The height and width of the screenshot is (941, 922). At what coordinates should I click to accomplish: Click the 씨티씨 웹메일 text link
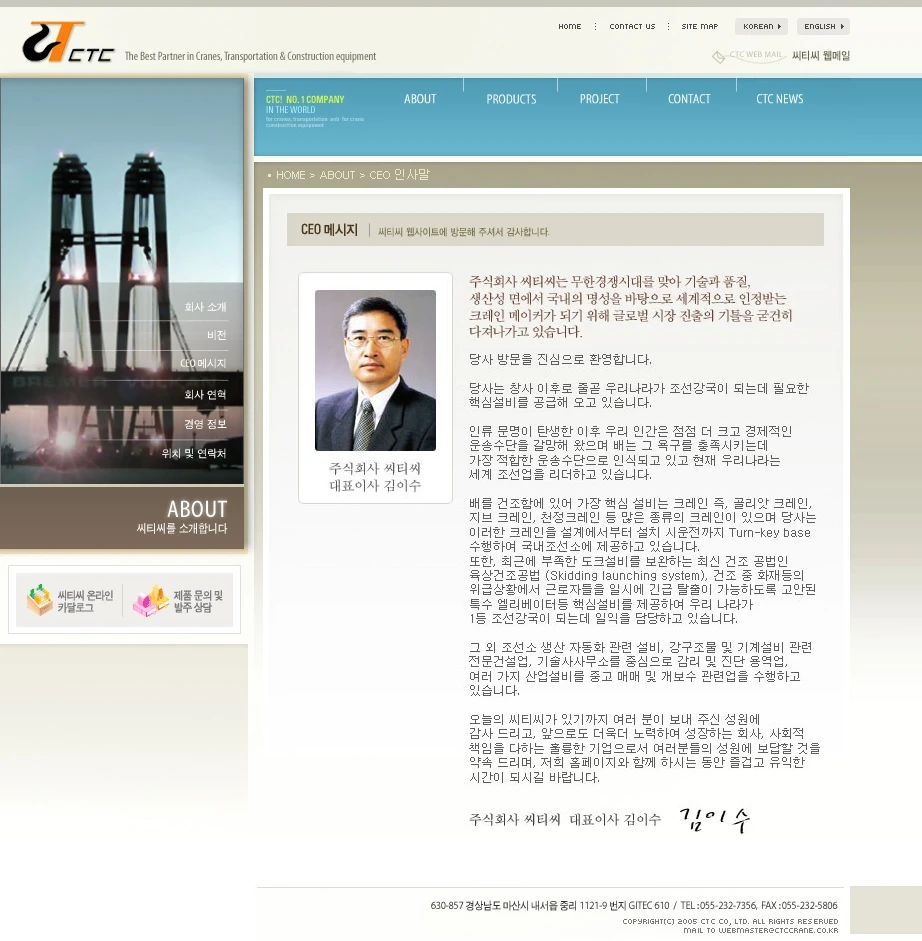(821, 56)
